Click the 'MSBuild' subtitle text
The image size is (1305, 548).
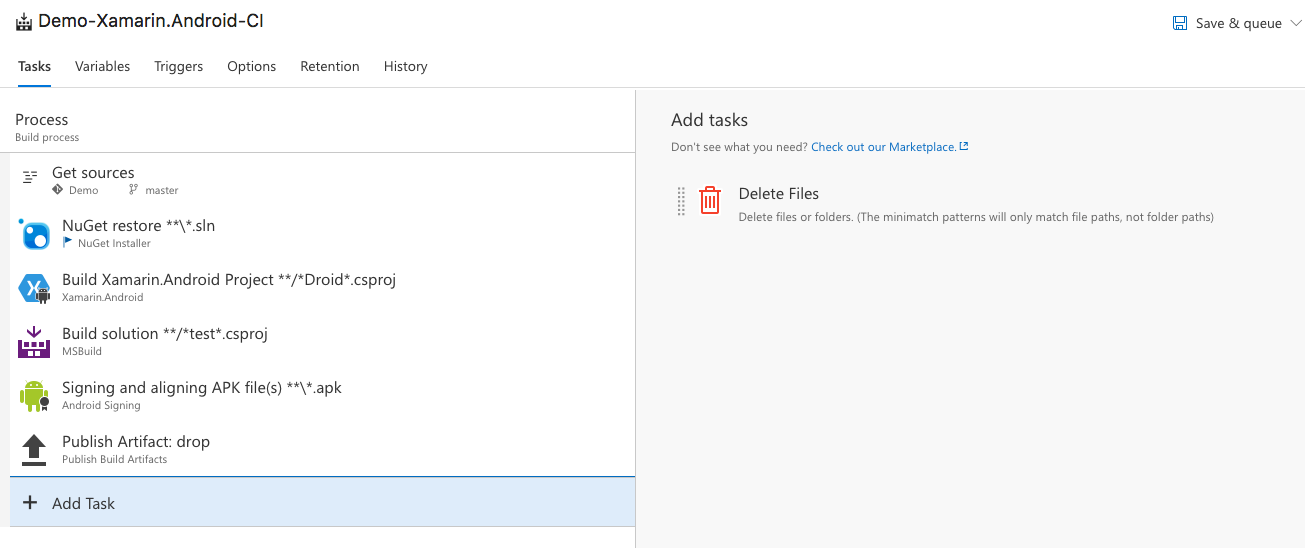[x=82, y=351]
